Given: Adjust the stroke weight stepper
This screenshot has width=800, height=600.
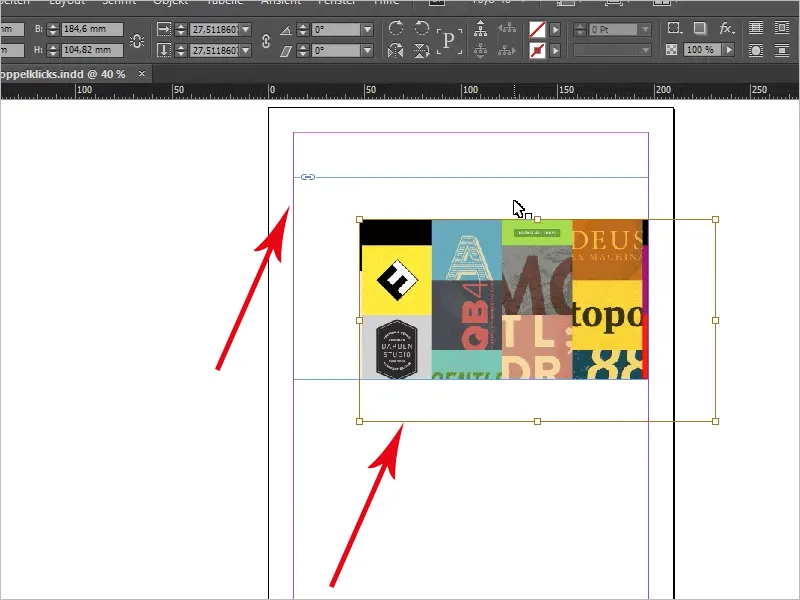Looking at the screenshot, I should point(580,30).
